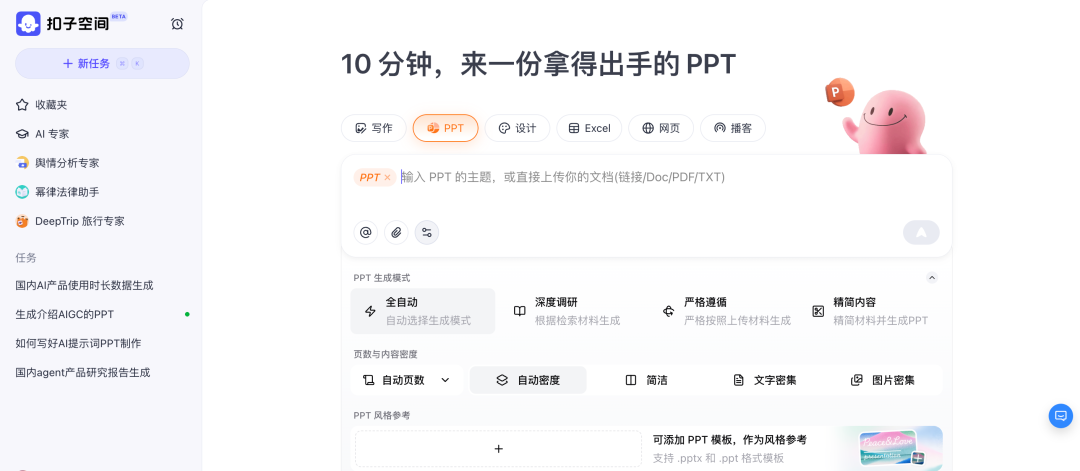The height and width of the screenshot is (471, 1080).
Task: Select 文字密集 content density
Action: (765, 380)
